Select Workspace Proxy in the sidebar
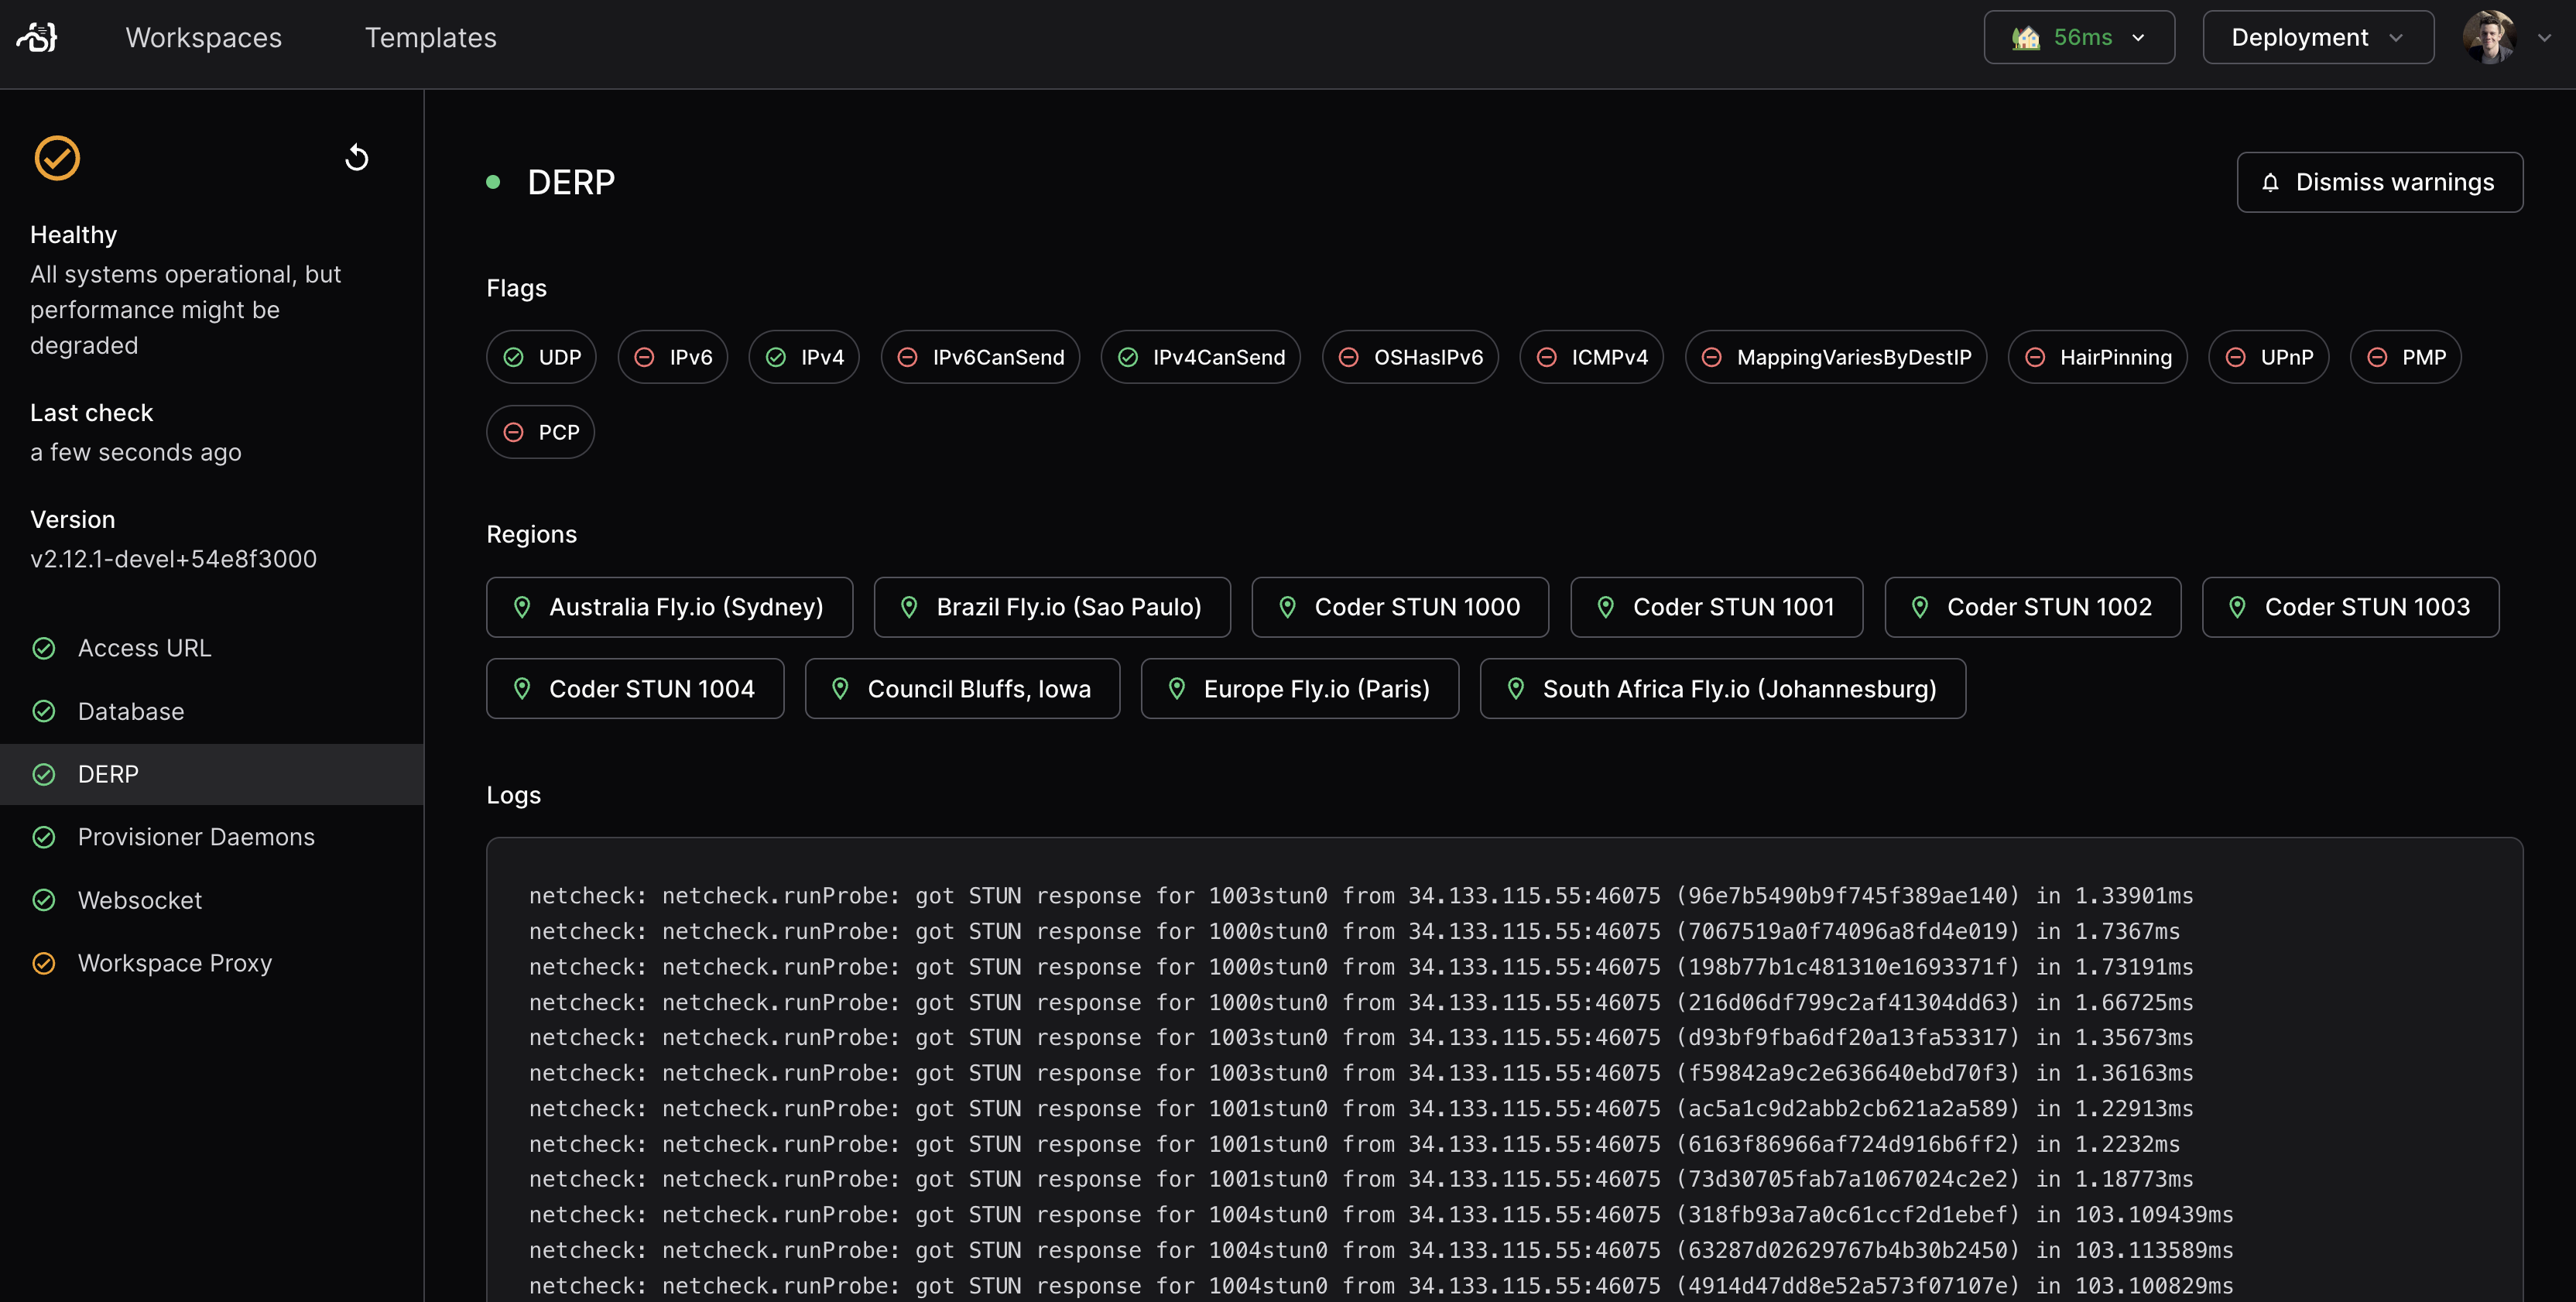Image resolution: width=2576 pixels, height=1302 pixels. (x=174, y=963)
